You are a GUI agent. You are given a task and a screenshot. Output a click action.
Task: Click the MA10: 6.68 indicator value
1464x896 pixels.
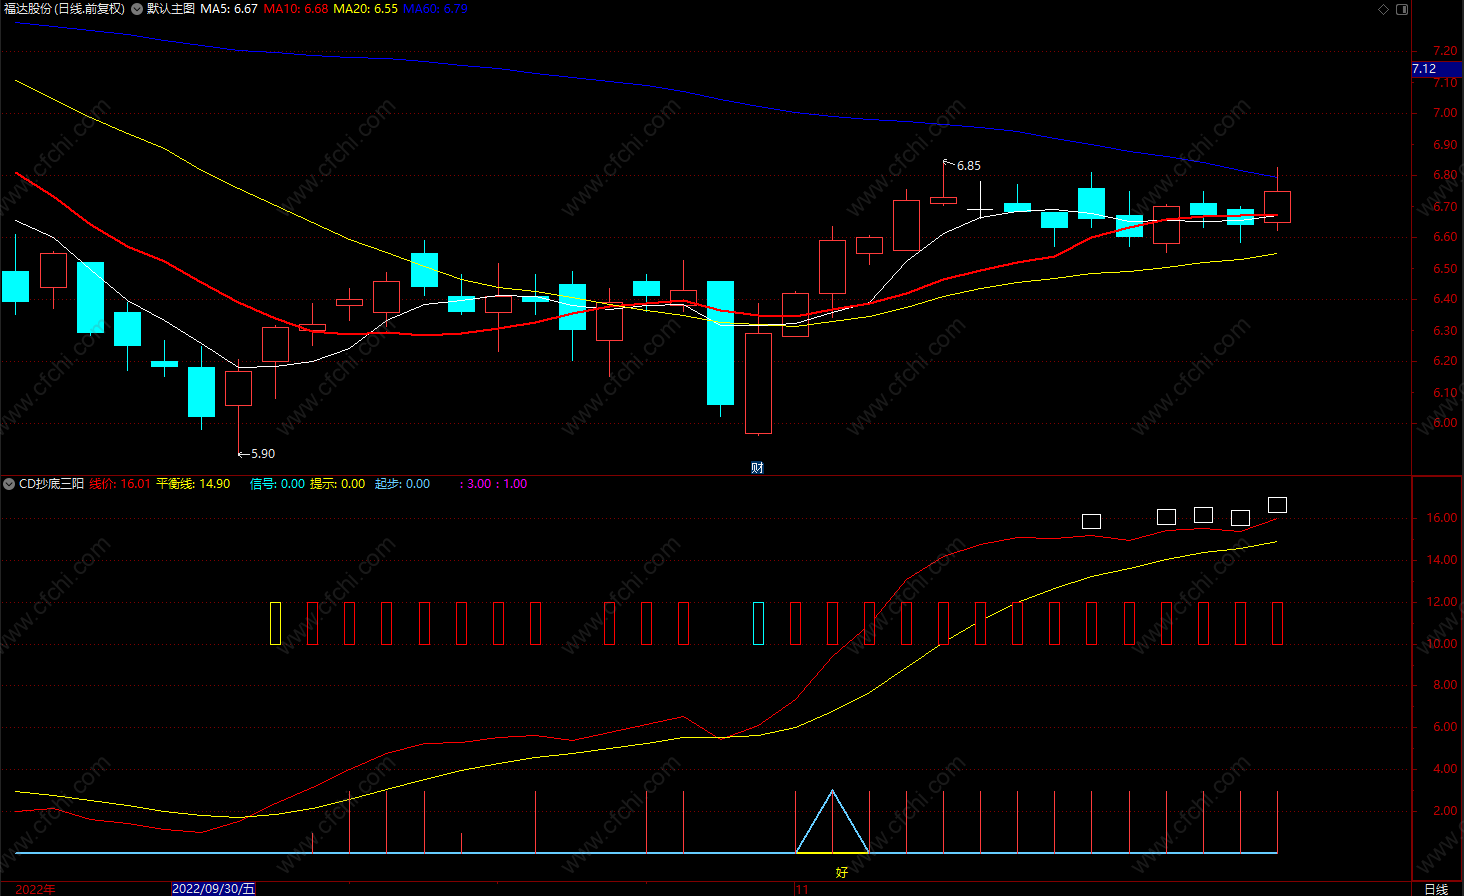click(x=296, y=9)
